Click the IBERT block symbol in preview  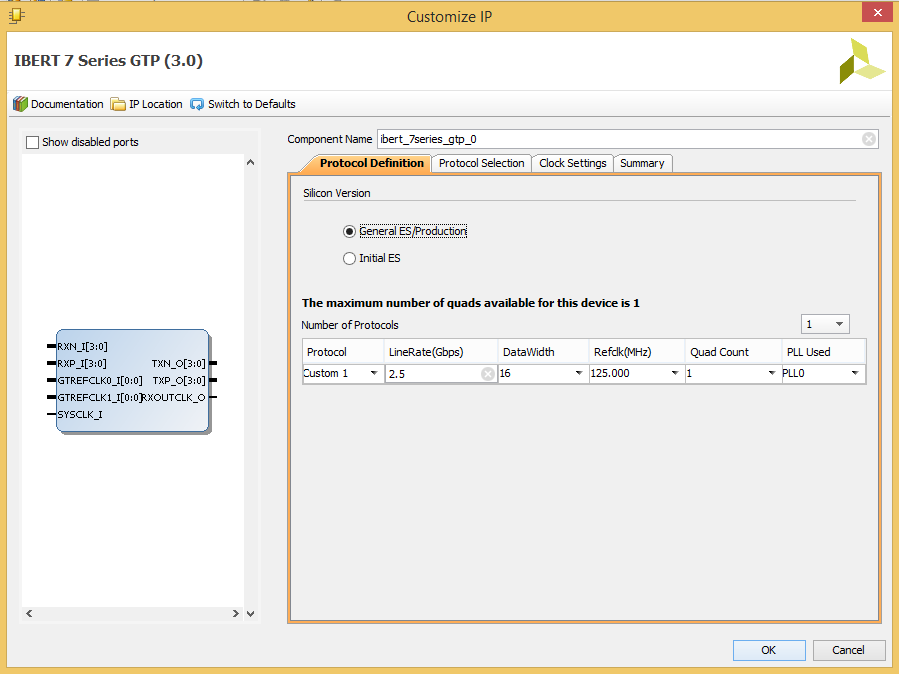[x=132, y=381]
